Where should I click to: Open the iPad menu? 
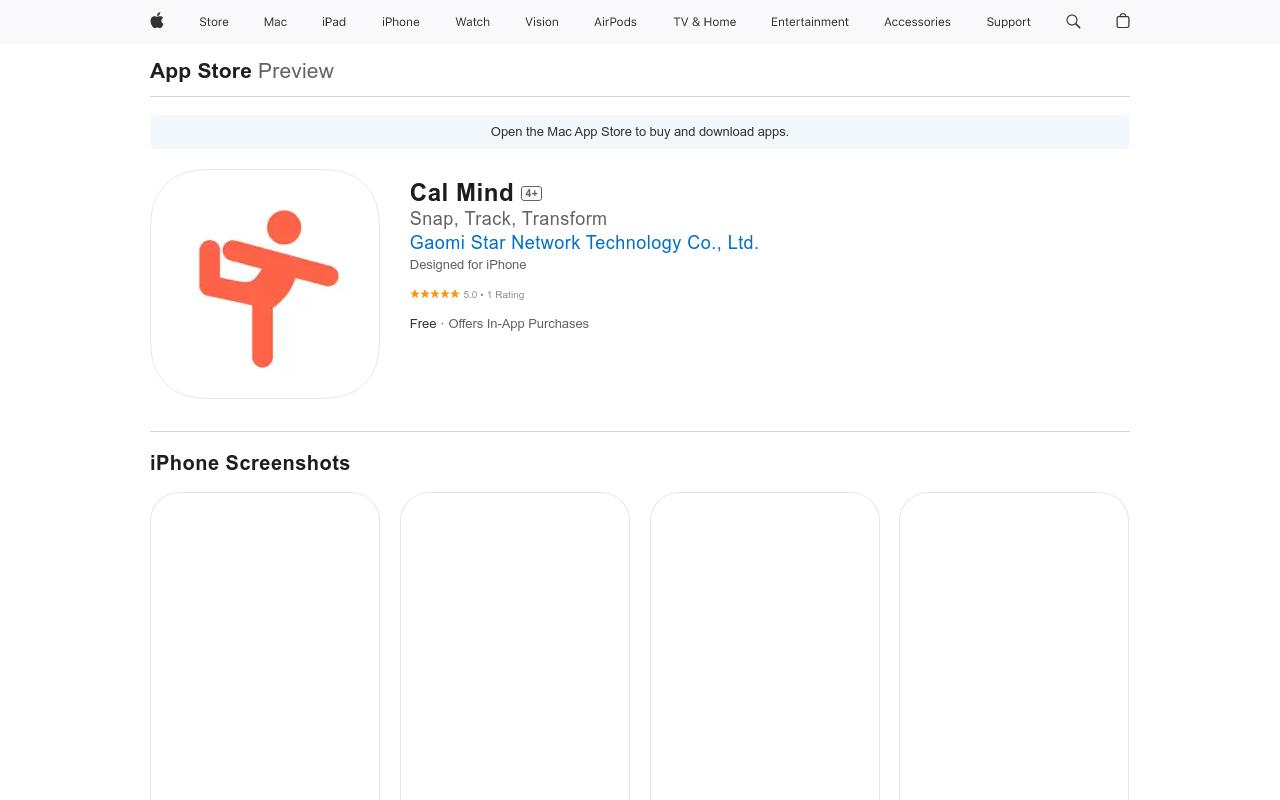[334, 22]
